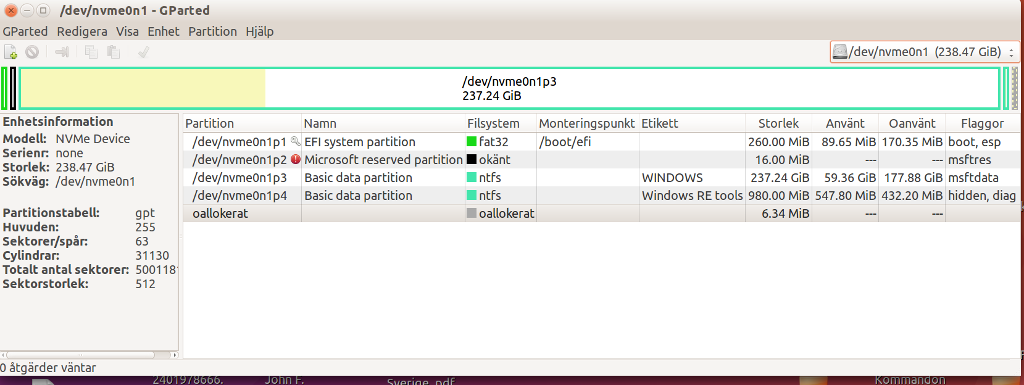1024x385 pixels.
Task: Click the Filsystem column header
Action: coord(500,123)
